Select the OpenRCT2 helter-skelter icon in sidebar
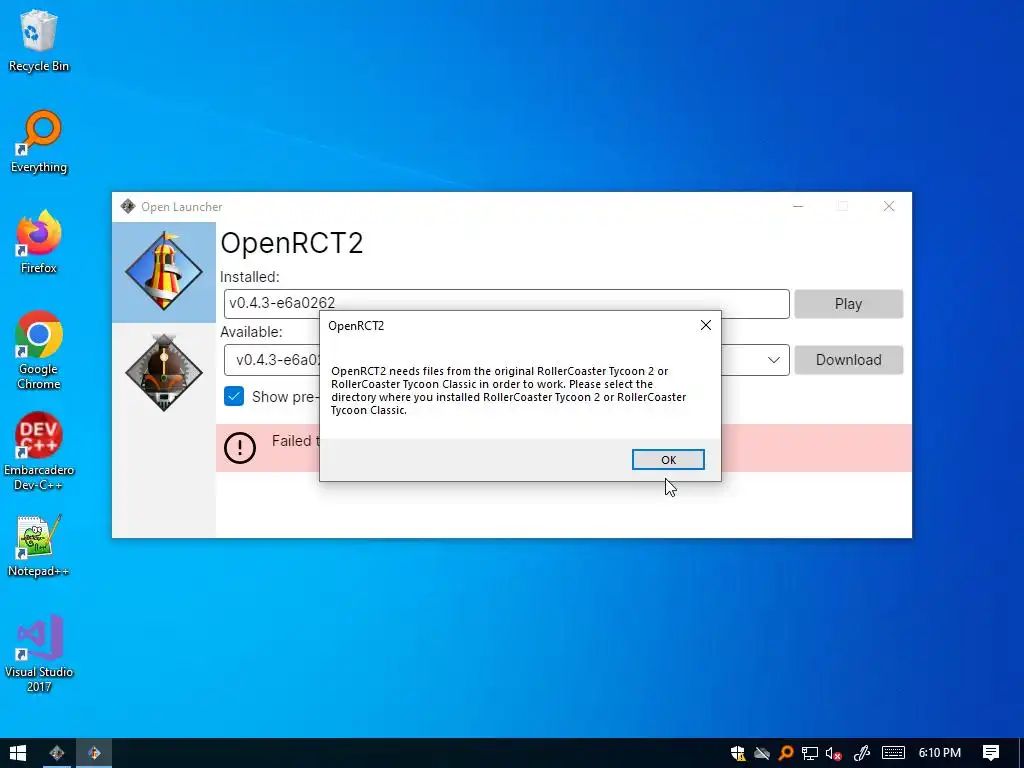Viewport: 1024px width, 768px height. coord(164,271)
